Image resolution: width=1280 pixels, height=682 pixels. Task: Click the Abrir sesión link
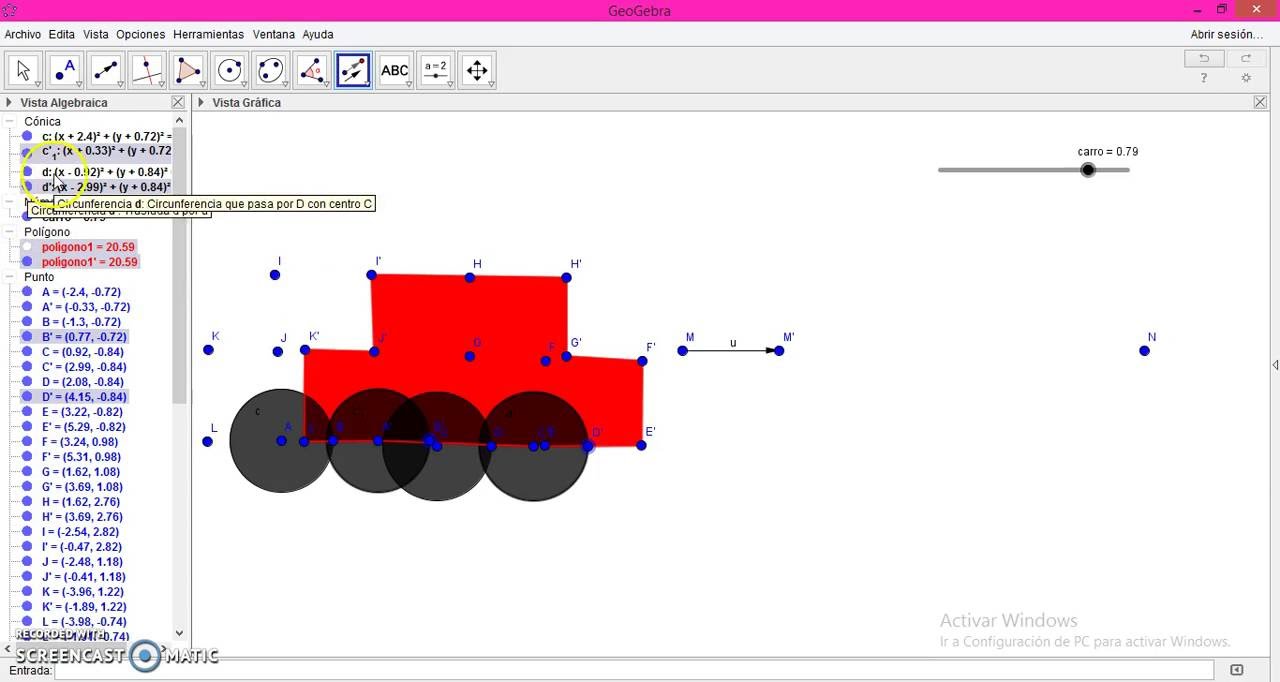1227,34
